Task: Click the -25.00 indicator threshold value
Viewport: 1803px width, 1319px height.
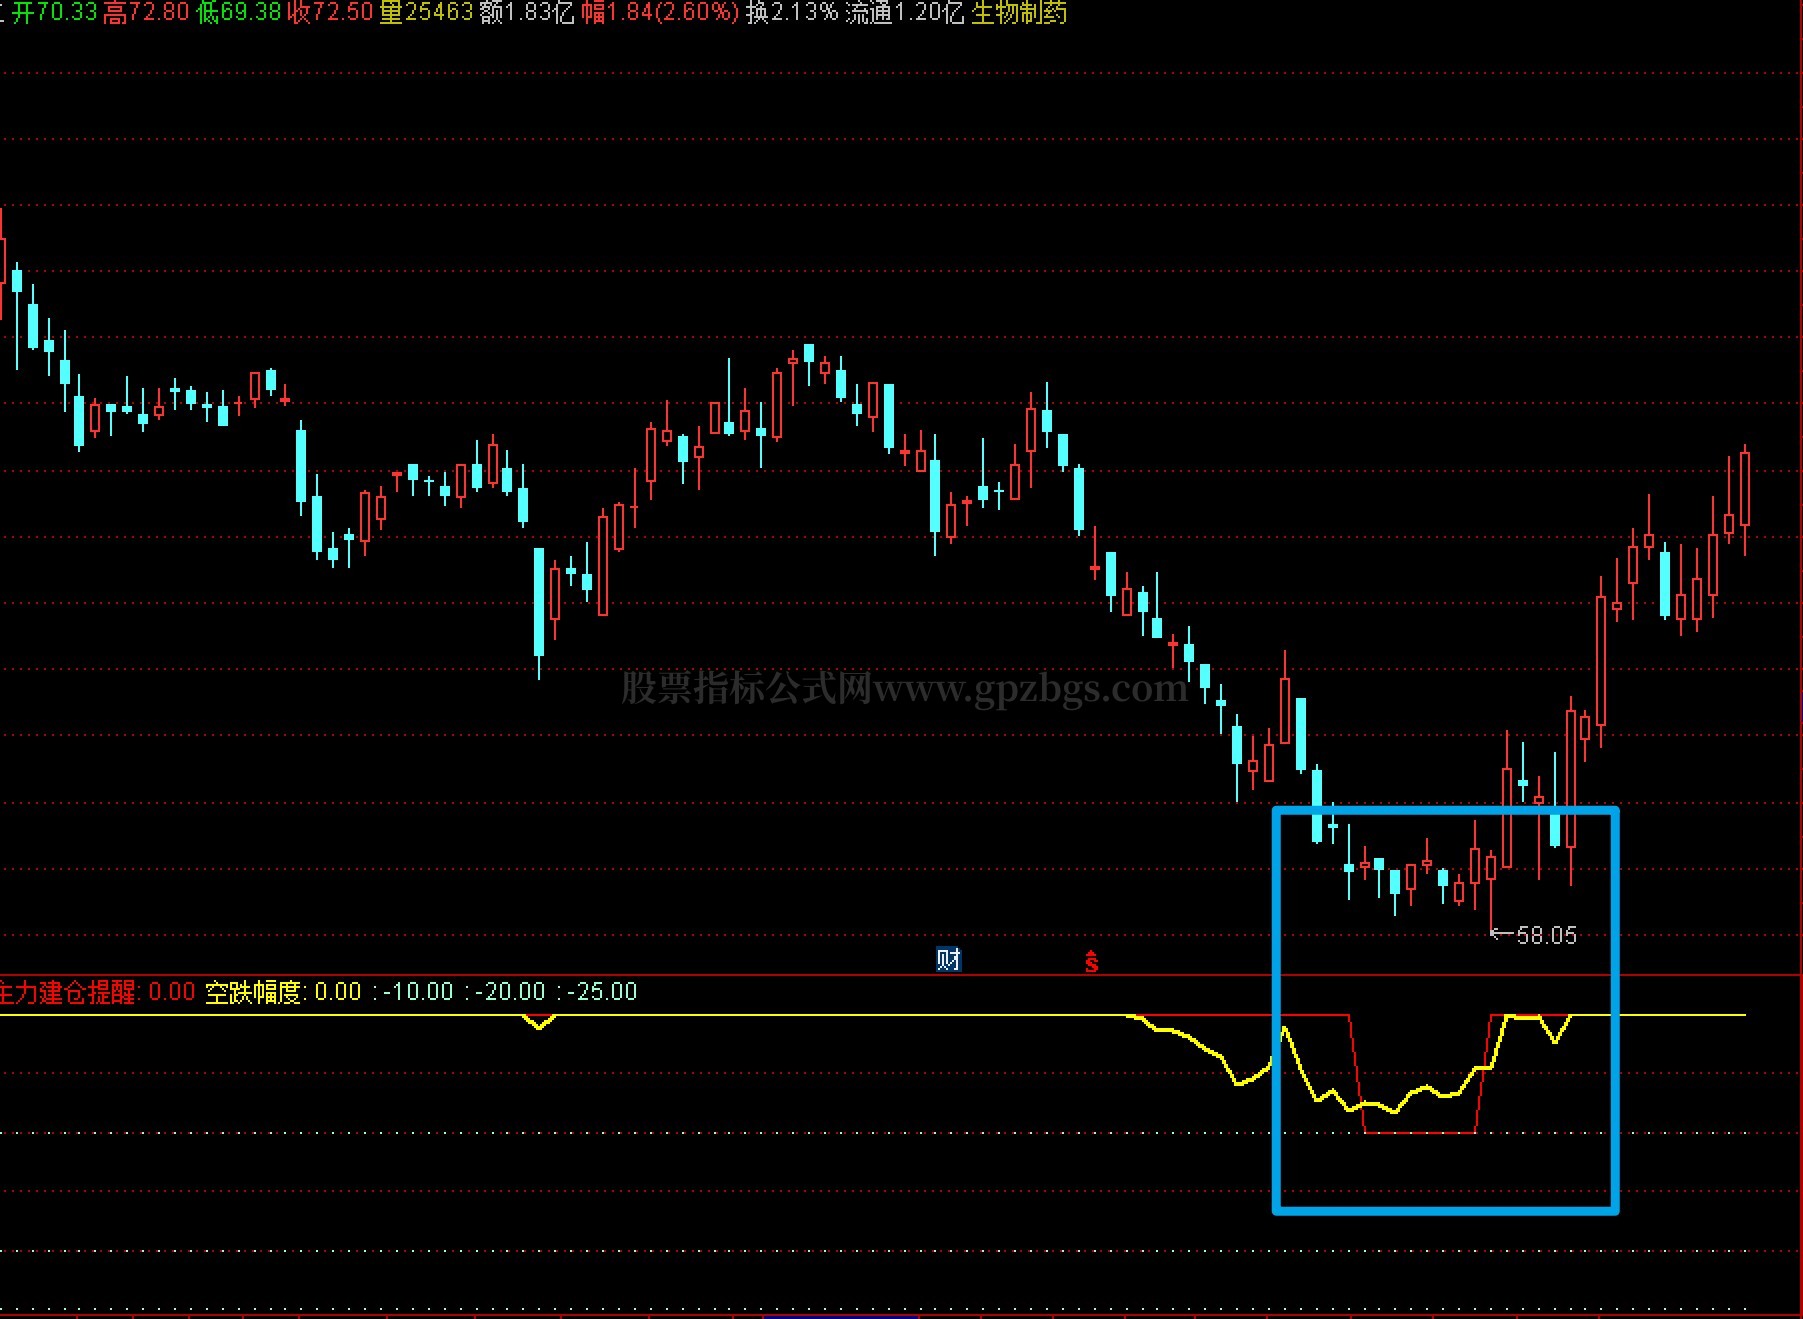Action: (602, 992)
